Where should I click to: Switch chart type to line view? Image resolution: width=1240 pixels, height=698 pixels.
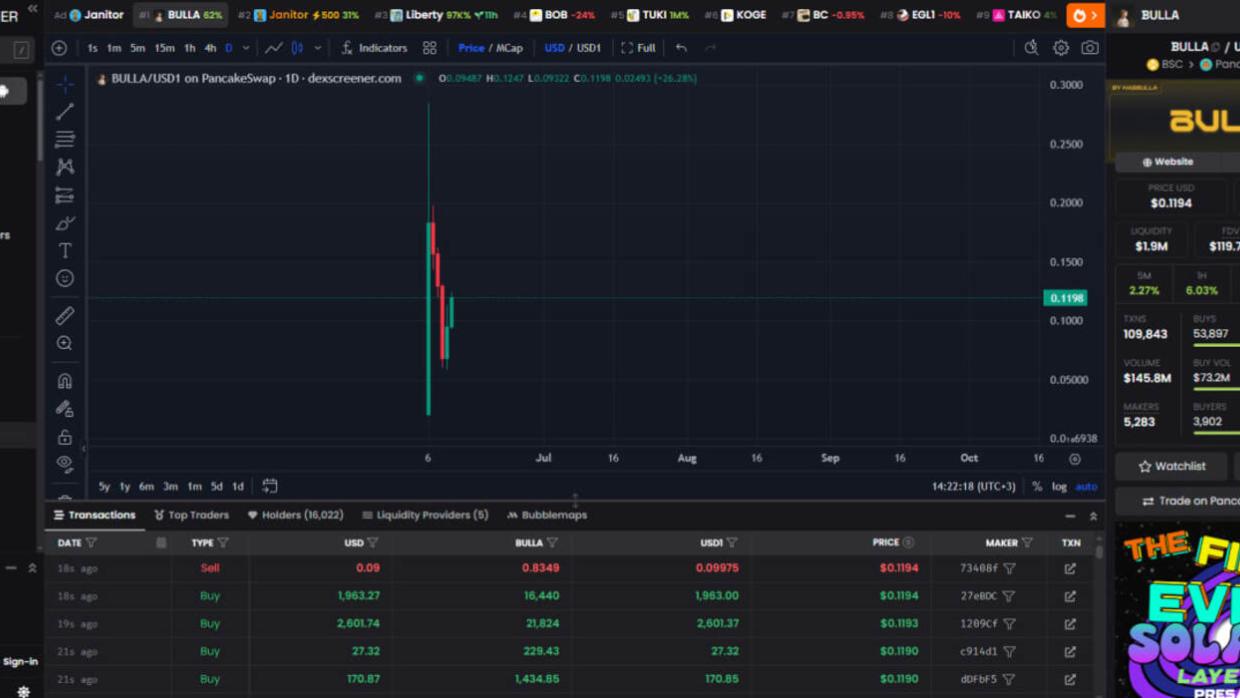(x=273, y=47)
